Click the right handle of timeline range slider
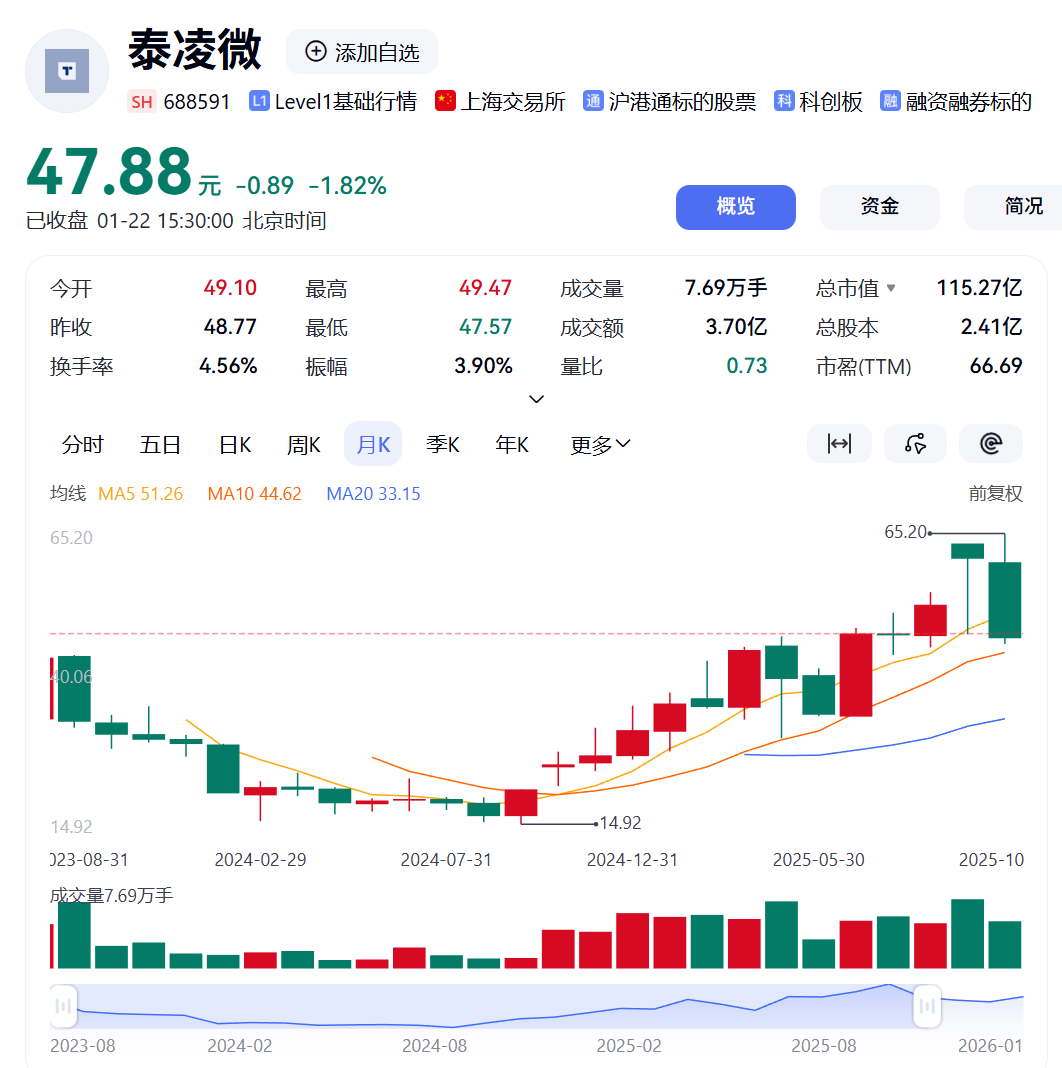Screen dimensions: 1062x1068 927,1006
